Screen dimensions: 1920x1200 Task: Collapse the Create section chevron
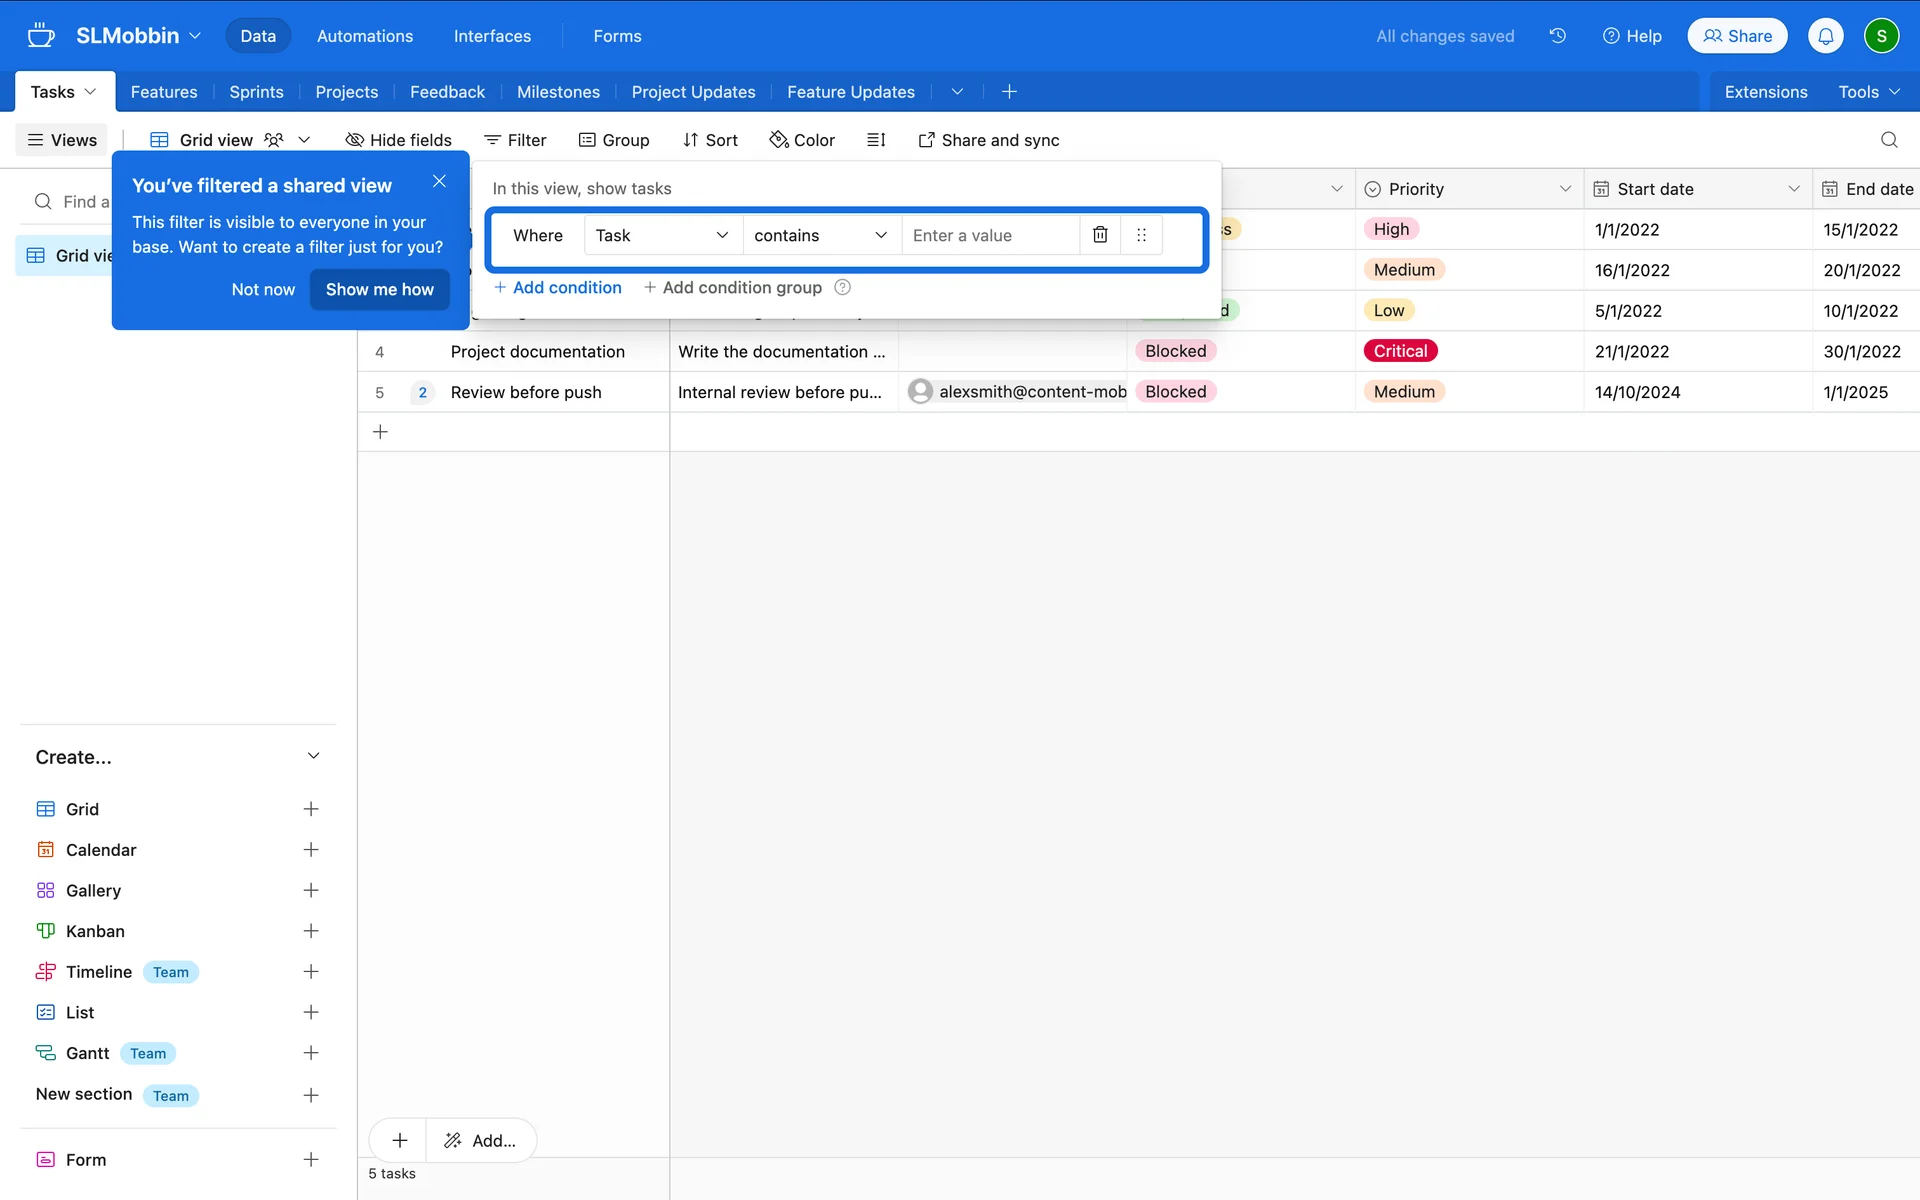(313, 756)
